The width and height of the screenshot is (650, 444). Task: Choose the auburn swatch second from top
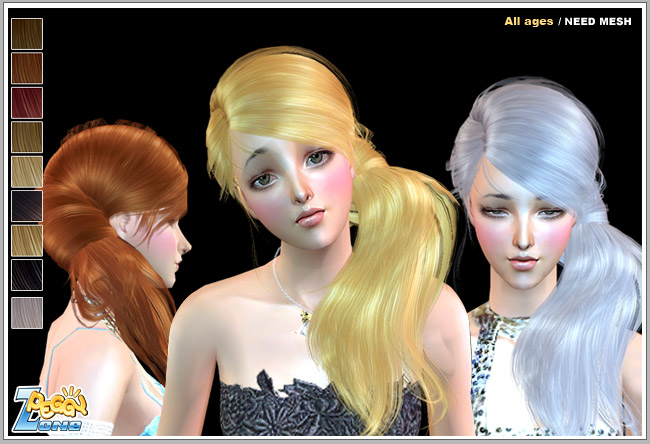27,69
